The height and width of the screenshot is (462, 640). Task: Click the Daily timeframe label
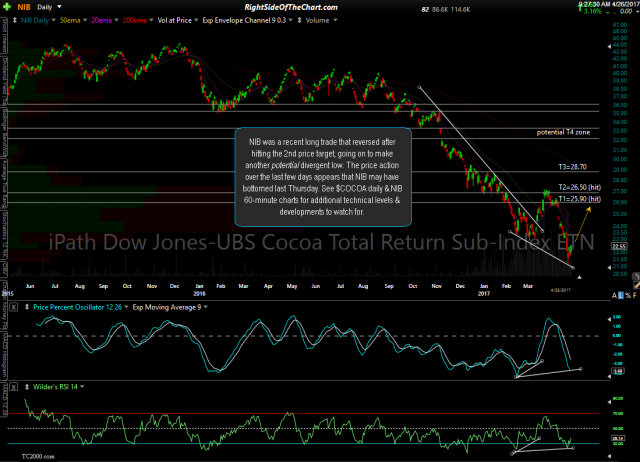[x=45, y=7]
